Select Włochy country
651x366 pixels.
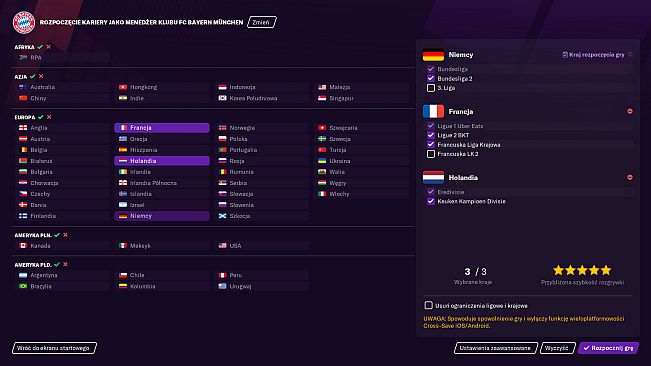point(361,194)
